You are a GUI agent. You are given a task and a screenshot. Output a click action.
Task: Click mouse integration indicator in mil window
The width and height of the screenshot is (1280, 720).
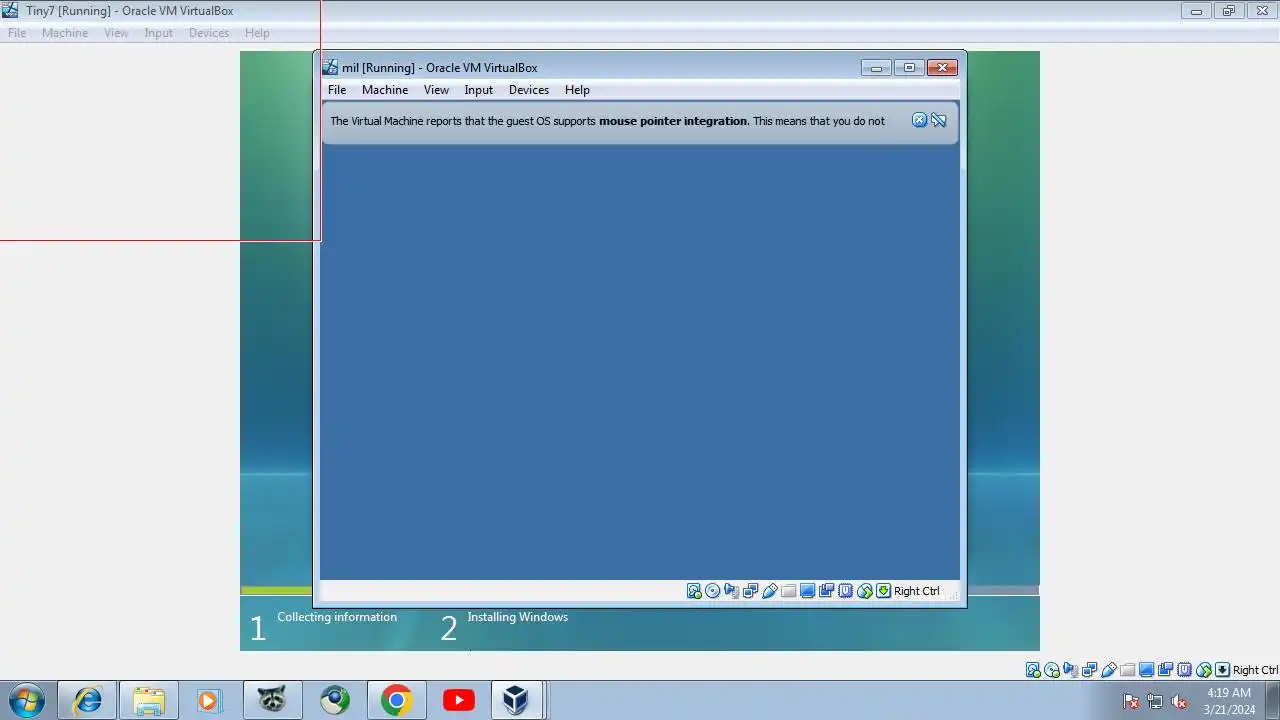[x=865, y=591]
